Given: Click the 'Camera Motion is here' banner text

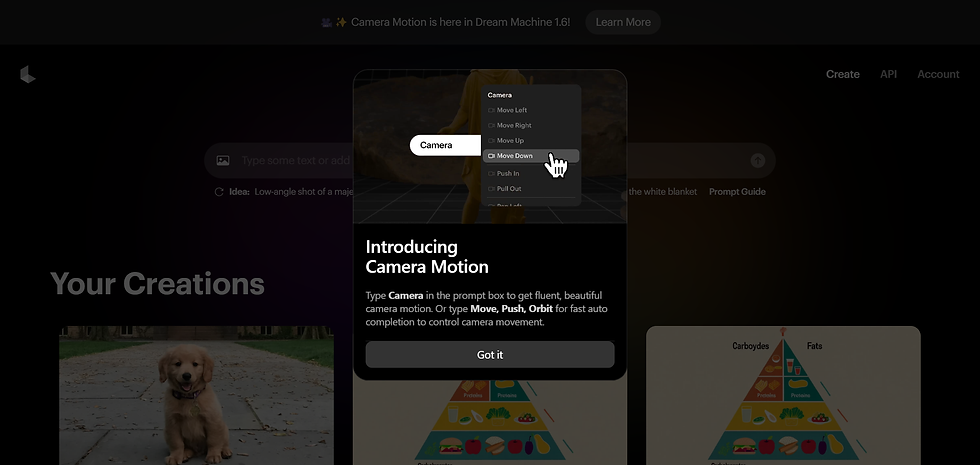Looking at the screenshot, I should point(461,22).
